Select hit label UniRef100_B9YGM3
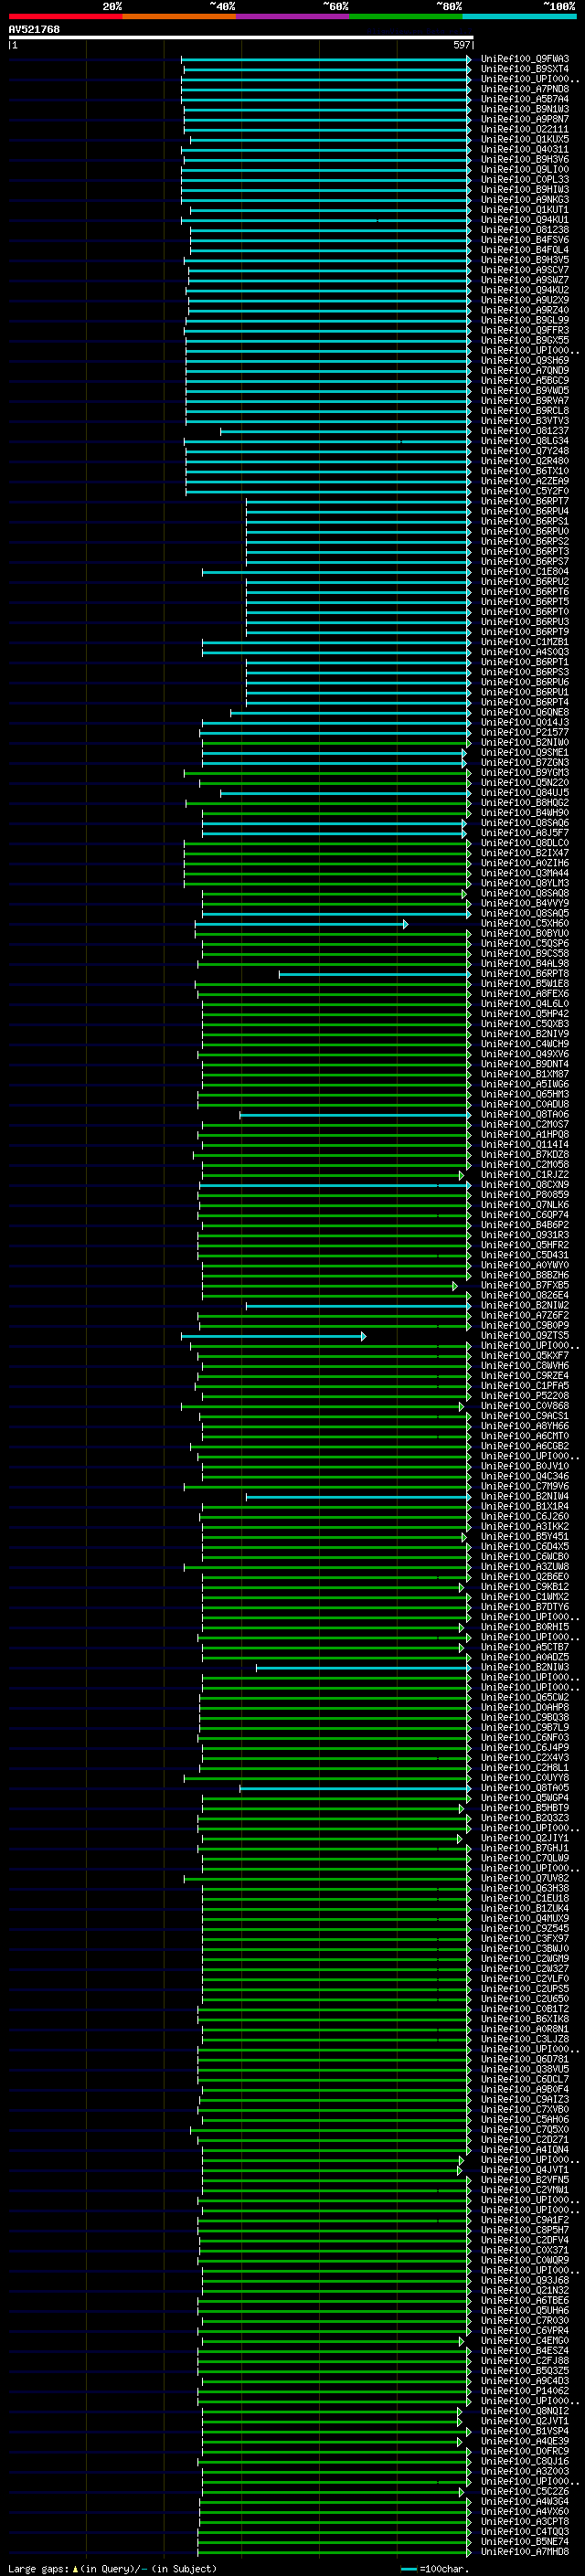The width and height of the screenshot is (585, 2576). coord(525,773)
